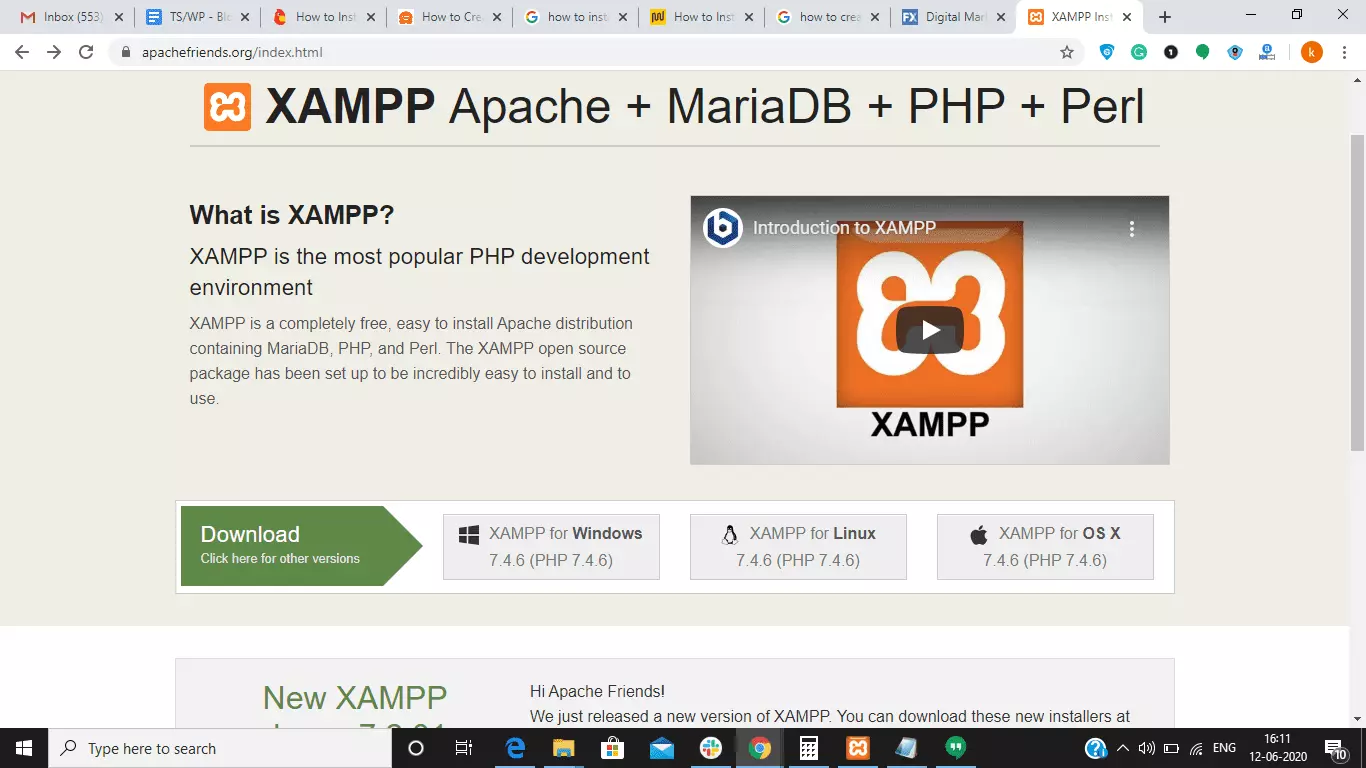This screenshot has height=768, width=1366.
Task: Open the orange 'k' profile avatar
Action: pyautogui.click(x=1312, y=52)
